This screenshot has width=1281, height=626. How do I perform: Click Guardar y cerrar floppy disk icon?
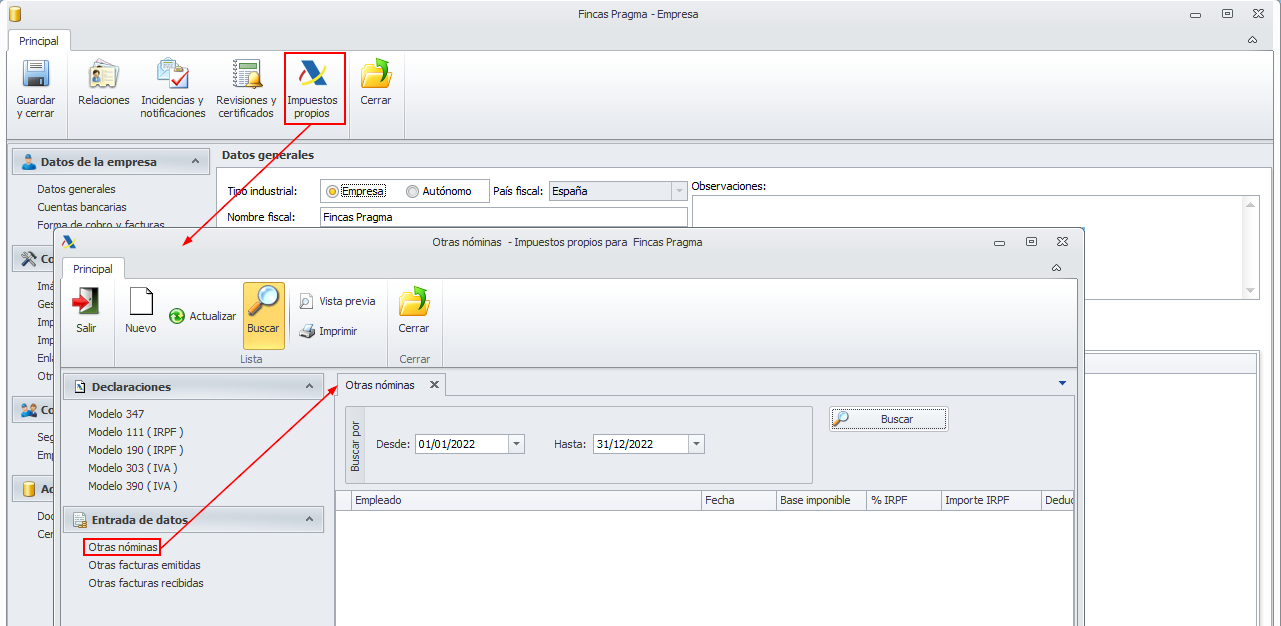(x=36, y=73)
